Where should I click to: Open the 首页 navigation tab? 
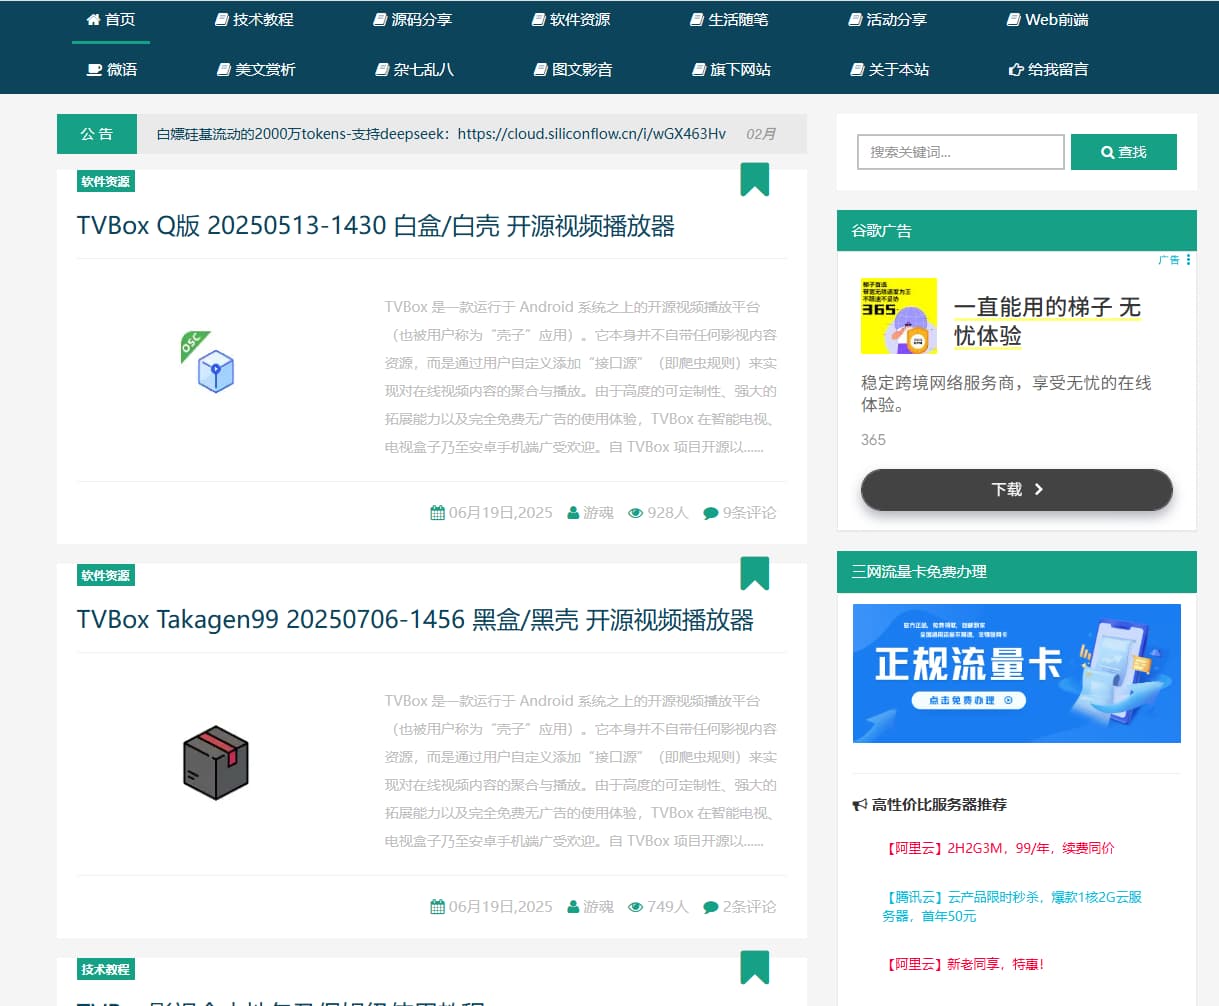click(x=111, y=20)
